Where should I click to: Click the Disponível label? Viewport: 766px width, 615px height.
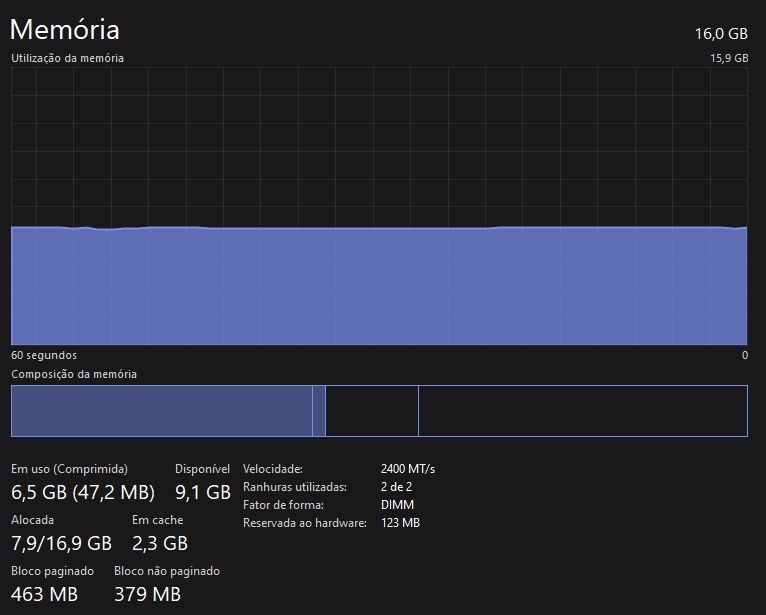202,469
